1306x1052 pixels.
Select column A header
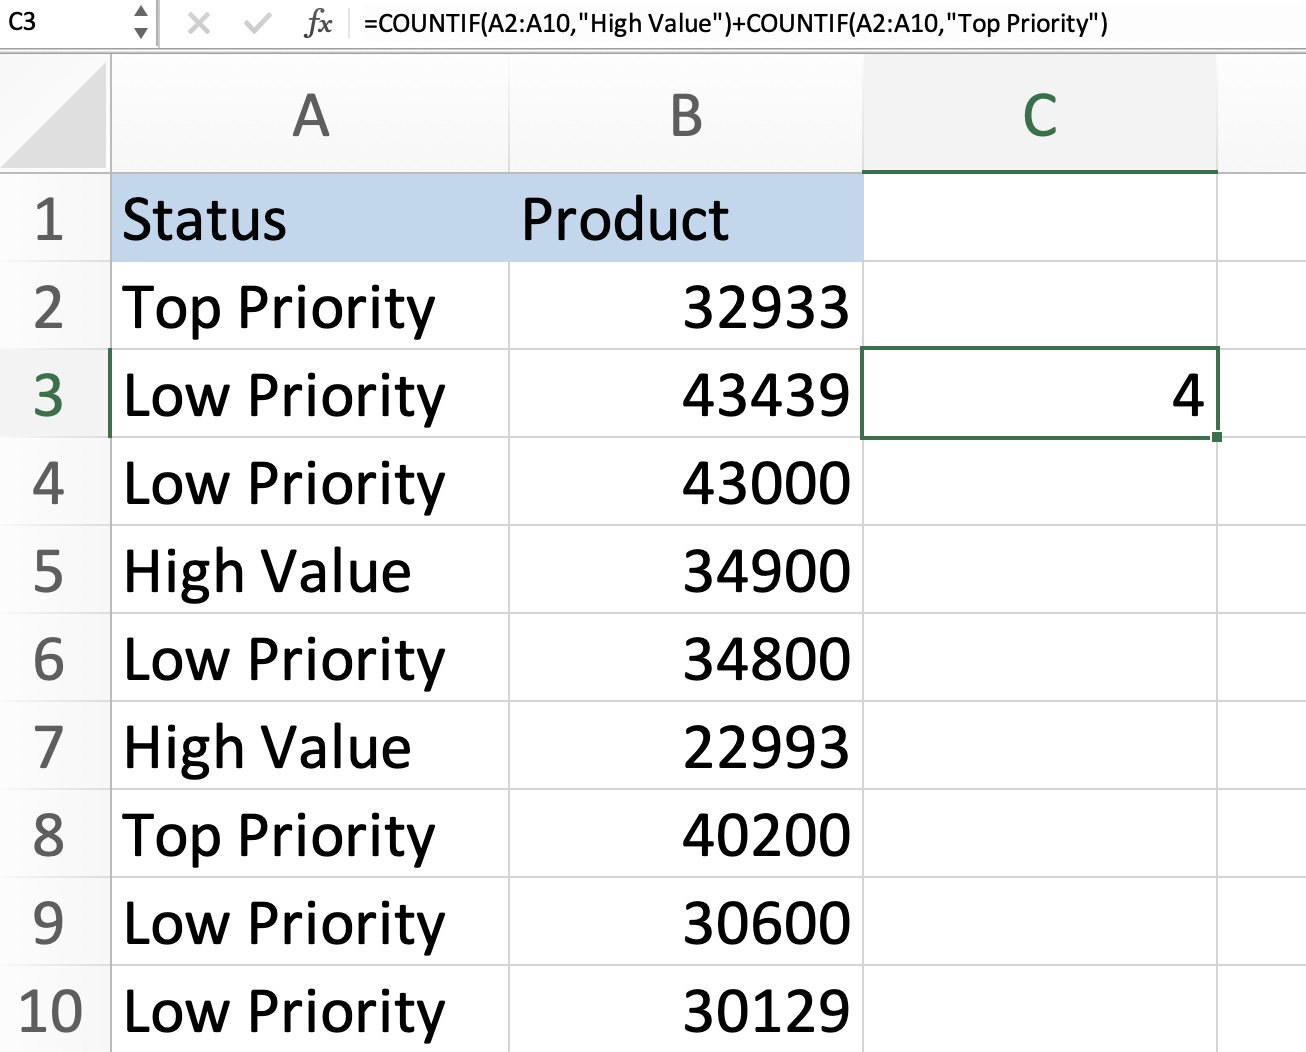click(310, 114)
